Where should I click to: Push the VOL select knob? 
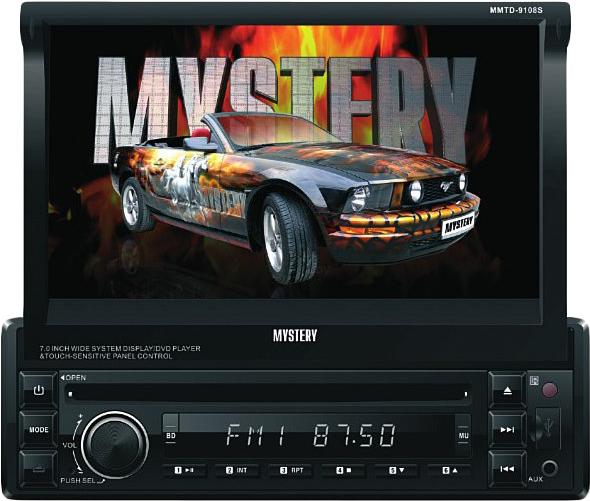[115, 445]
